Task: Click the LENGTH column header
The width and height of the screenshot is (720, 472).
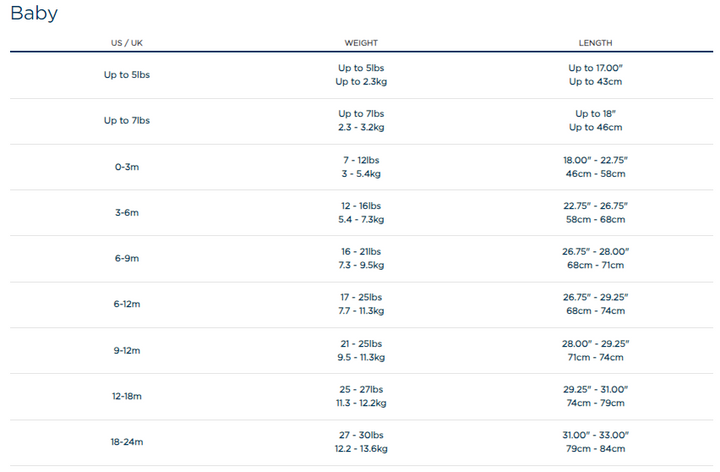Action: (x=595, y=43)
